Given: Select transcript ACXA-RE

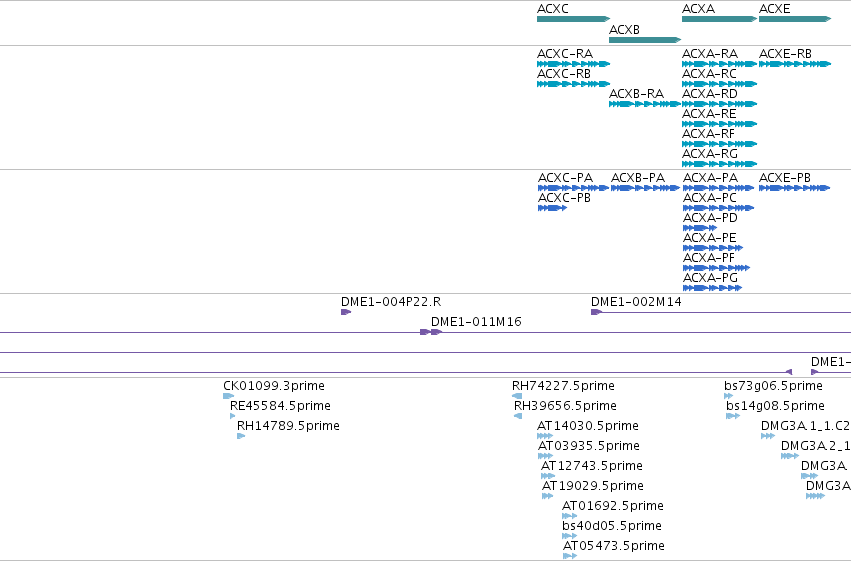Looking at the screenshot, I should [x=719, y=124].
